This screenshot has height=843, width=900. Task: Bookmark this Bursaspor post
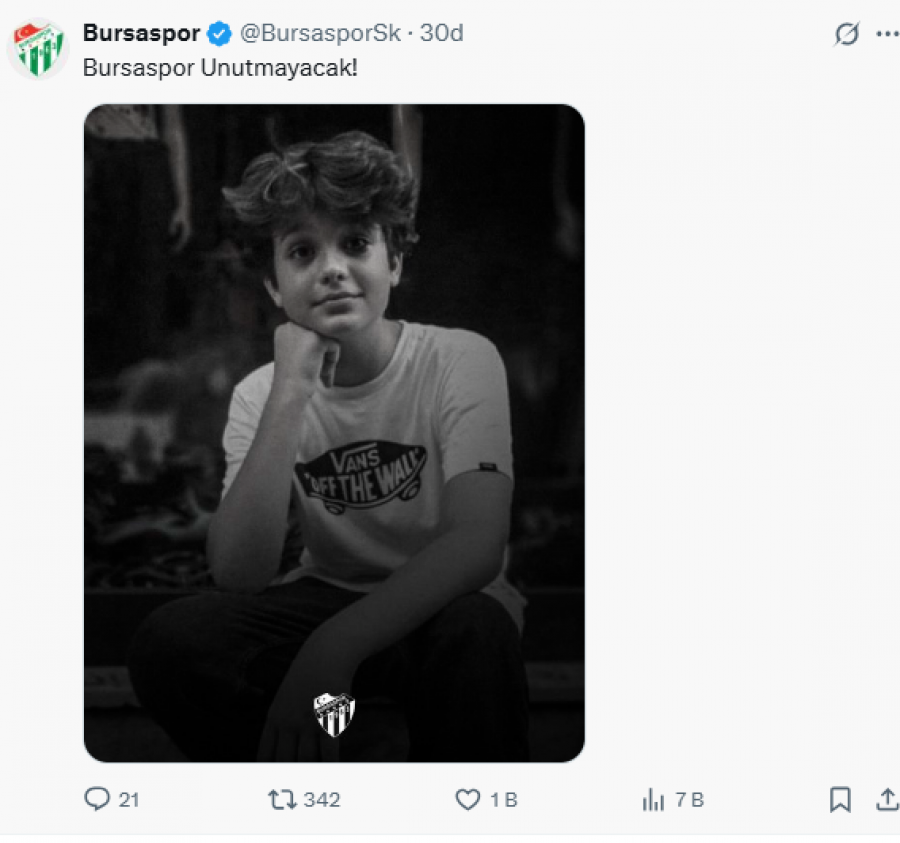[x=840, y=799]
